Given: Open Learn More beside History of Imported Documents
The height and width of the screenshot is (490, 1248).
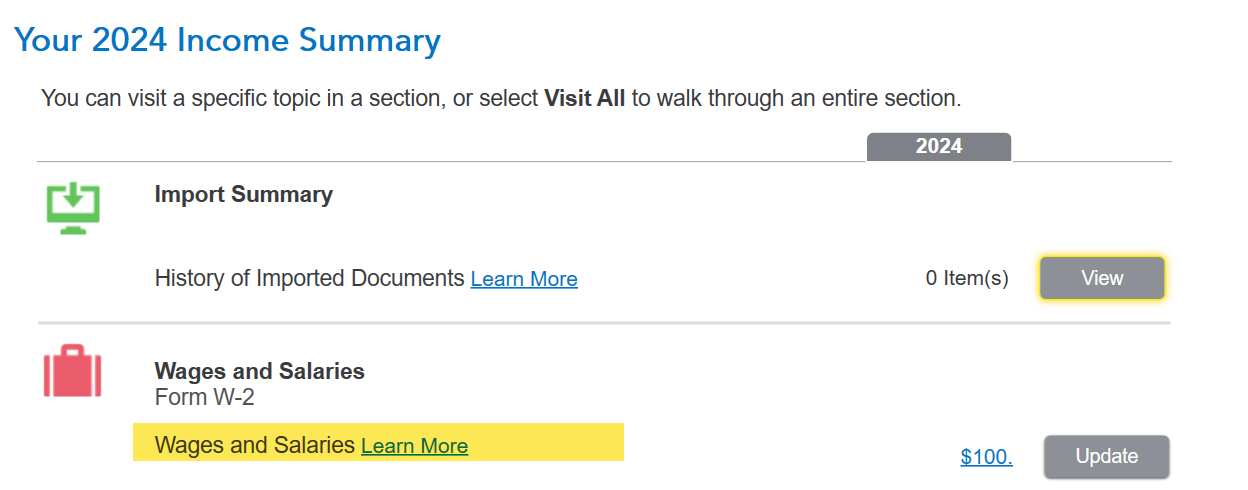Looking at the screenshot, I should click(x=524, y=279).
